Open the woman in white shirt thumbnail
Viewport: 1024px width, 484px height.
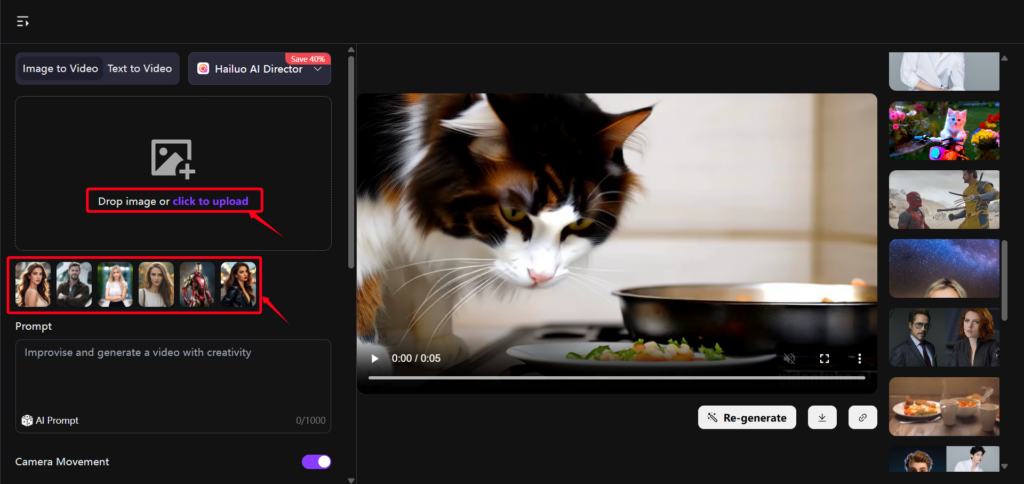[944, 71]
